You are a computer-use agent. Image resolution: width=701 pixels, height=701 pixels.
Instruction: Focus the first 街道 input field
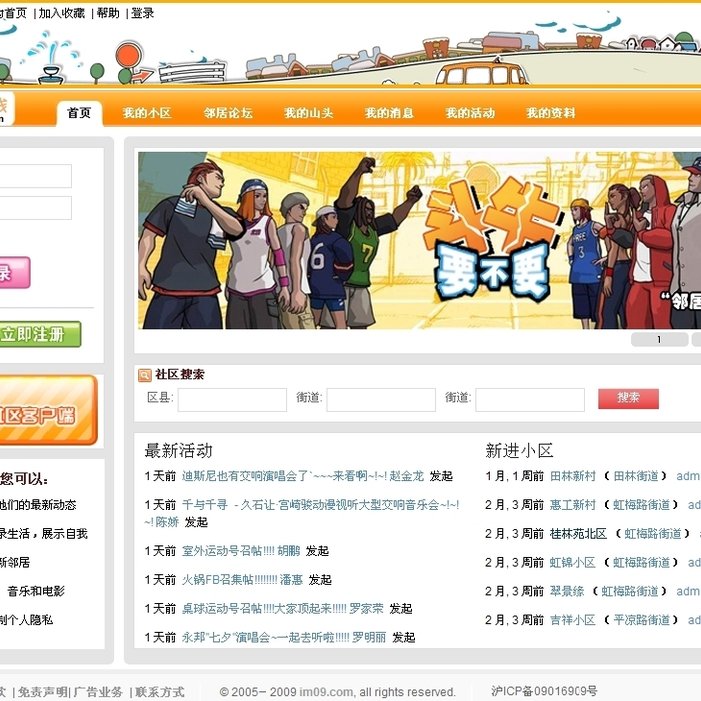(381, 400)
